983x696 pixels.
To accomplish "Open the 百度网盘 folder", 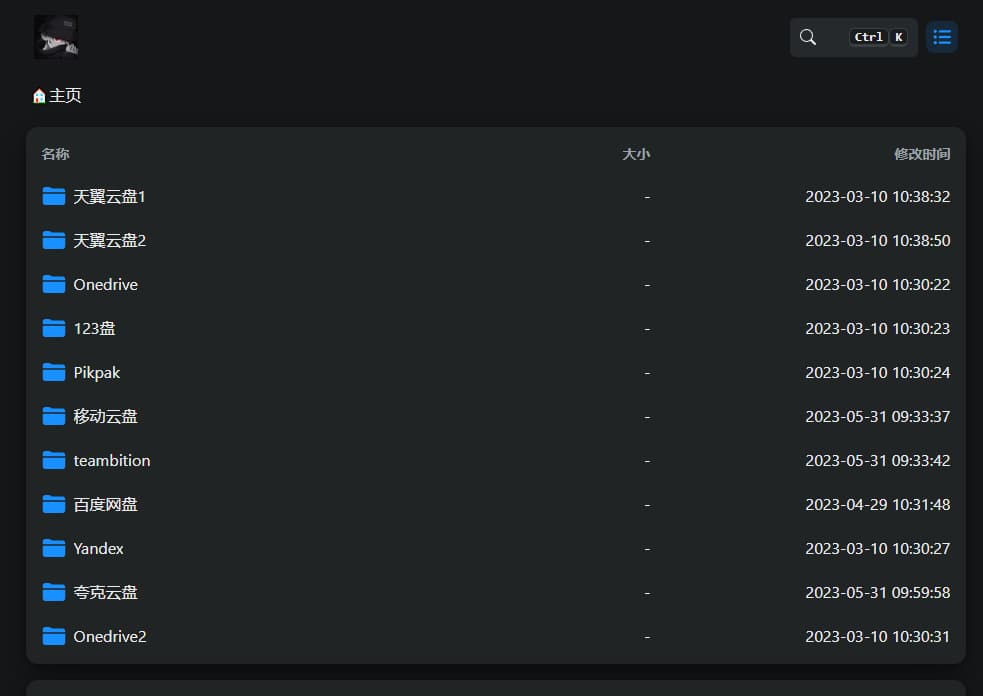I will (x=105, y=505).
